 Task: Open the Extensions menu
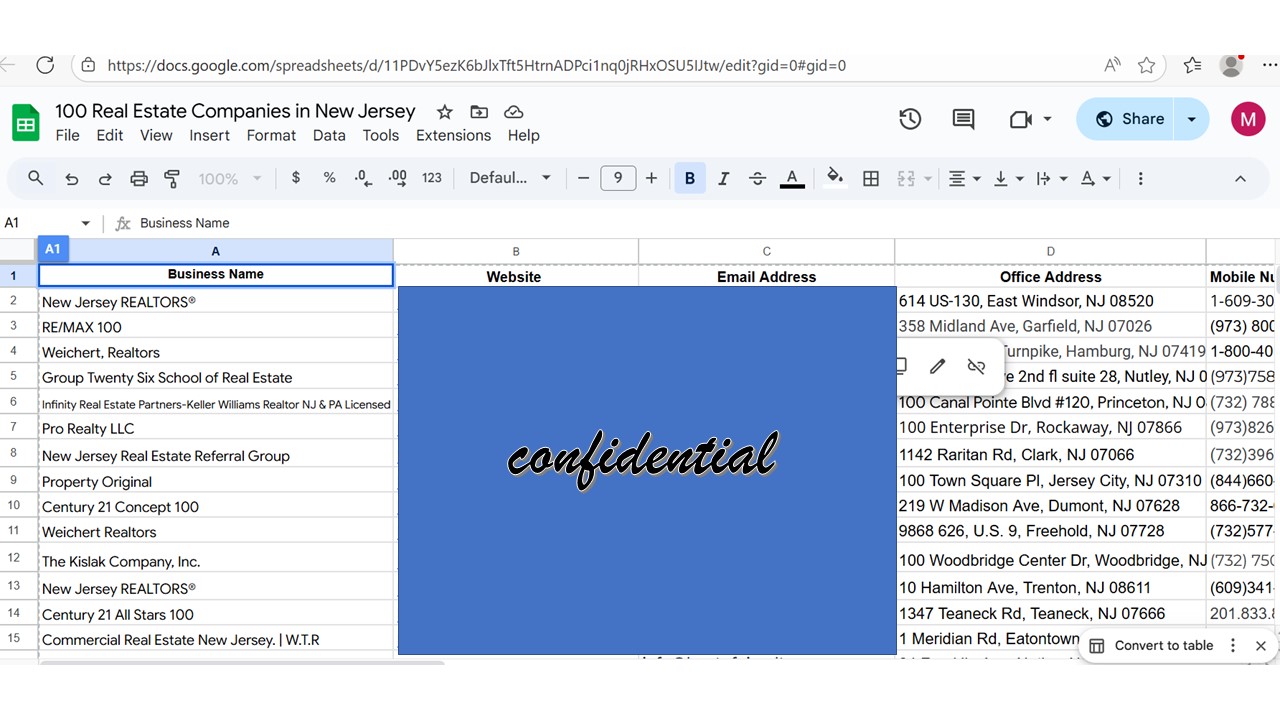coord(453,135)
